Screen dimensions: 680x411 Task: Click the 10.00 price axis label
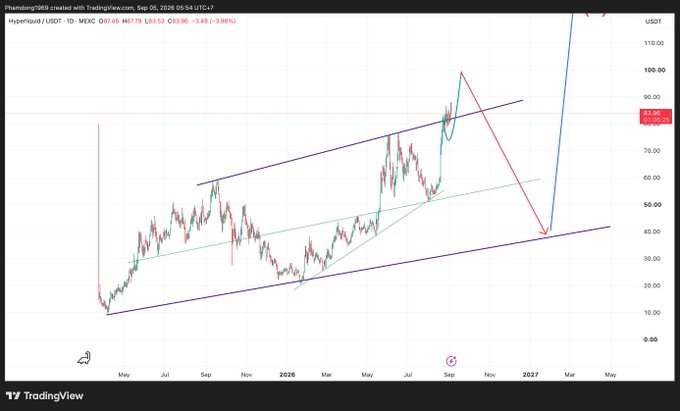[652, 312]
